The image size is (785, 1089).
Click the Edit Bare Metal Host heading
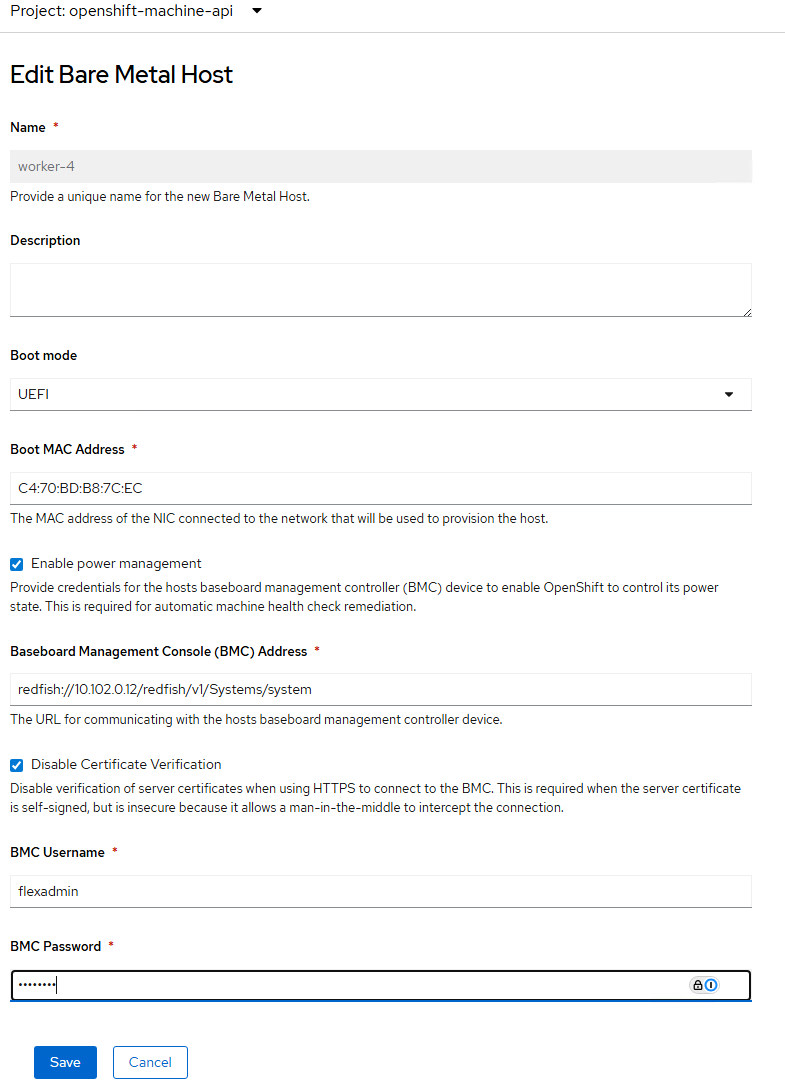pos(121,75)
